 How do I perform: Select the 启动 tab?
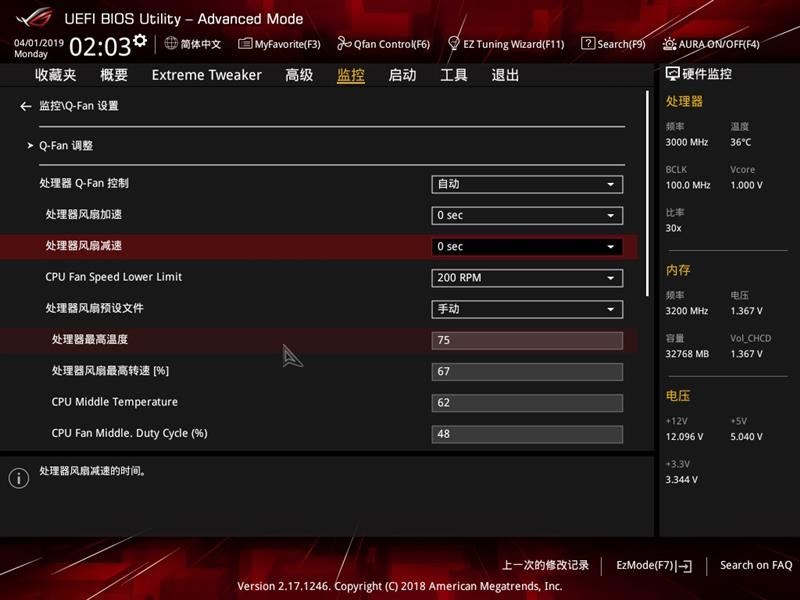tap(402, 75)
